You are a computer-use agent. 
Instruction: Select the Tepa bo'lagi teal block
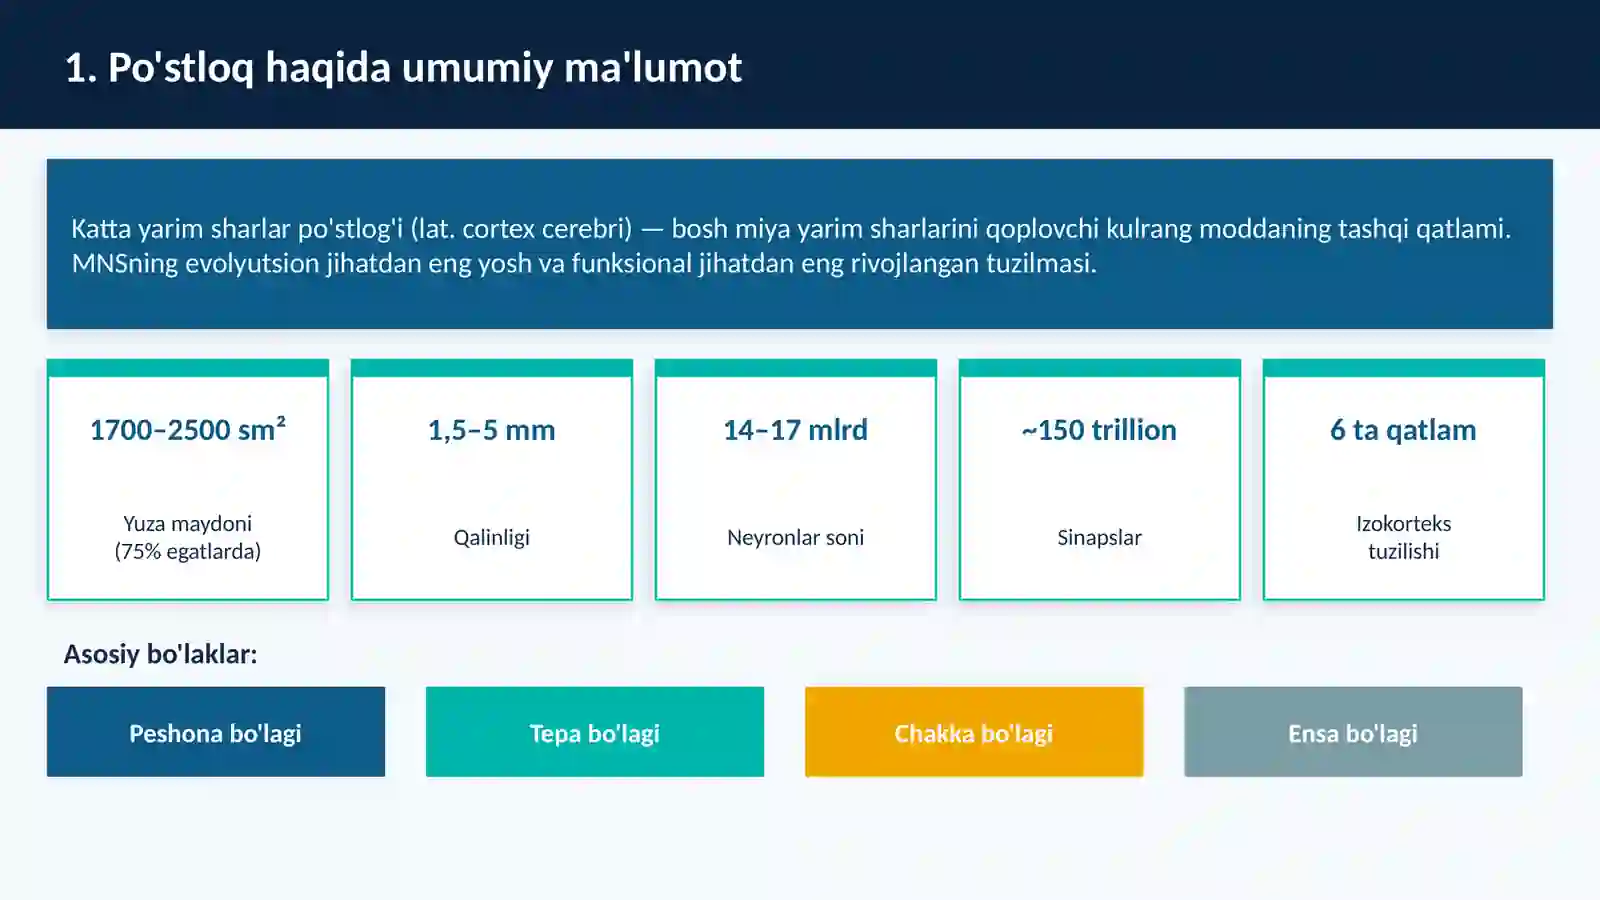595,732
